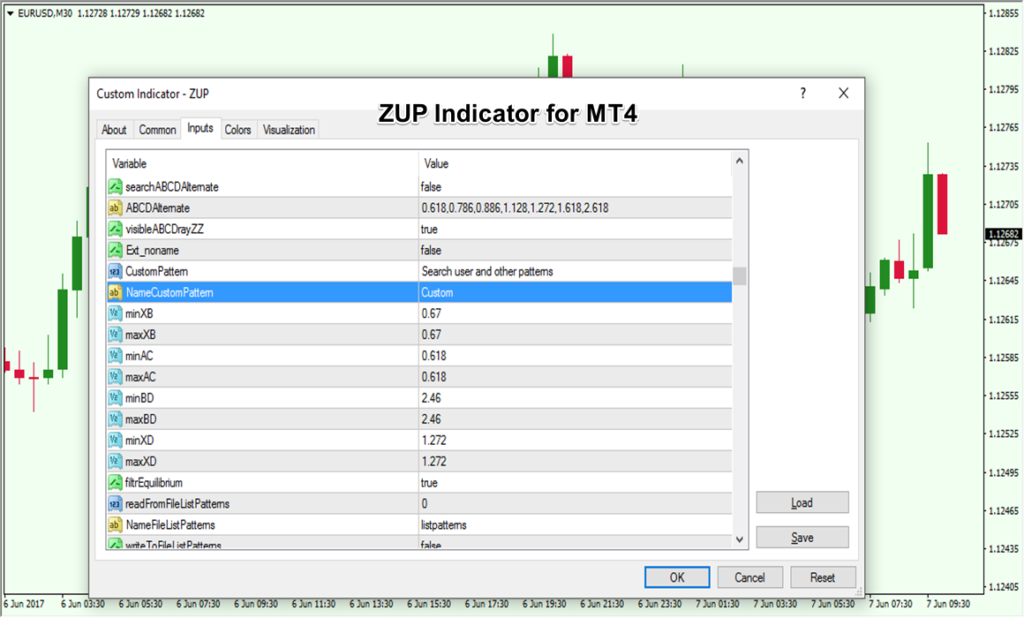Screen dimensions: 1024x618
Task: Click the icon beside NameCustomPattern row
Action: pyautogui.click(x=115, y=293)
